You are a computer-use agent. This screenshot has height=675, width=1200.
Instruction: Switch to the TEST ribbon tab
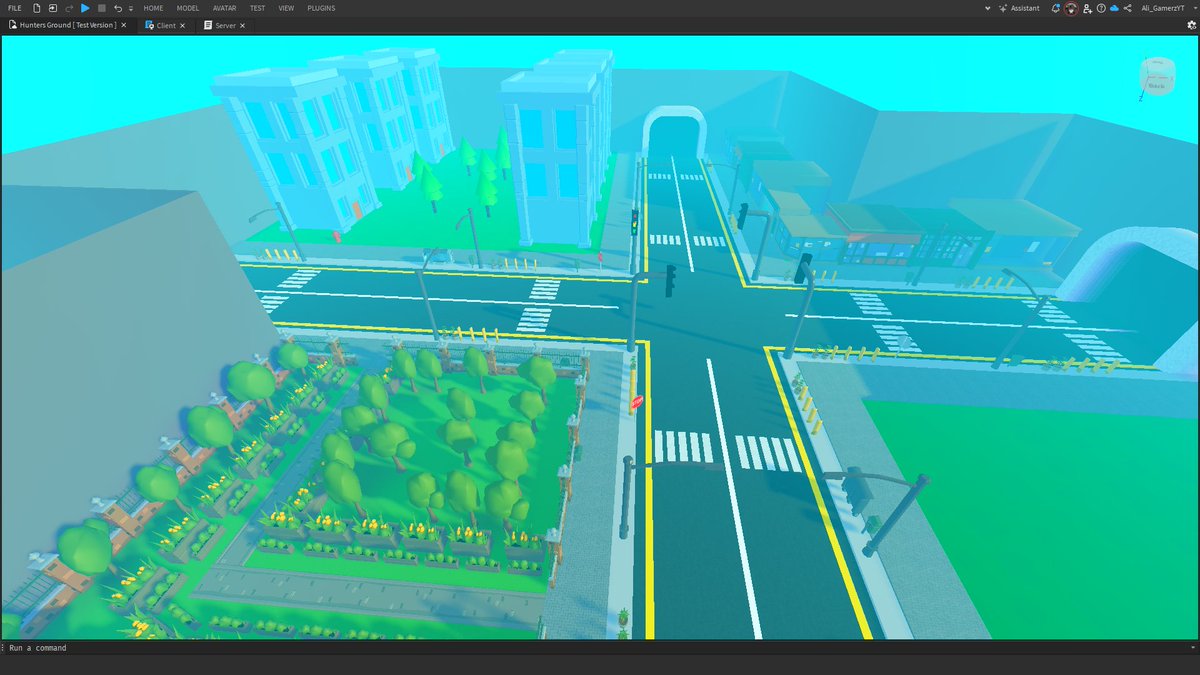pos(258,8)
